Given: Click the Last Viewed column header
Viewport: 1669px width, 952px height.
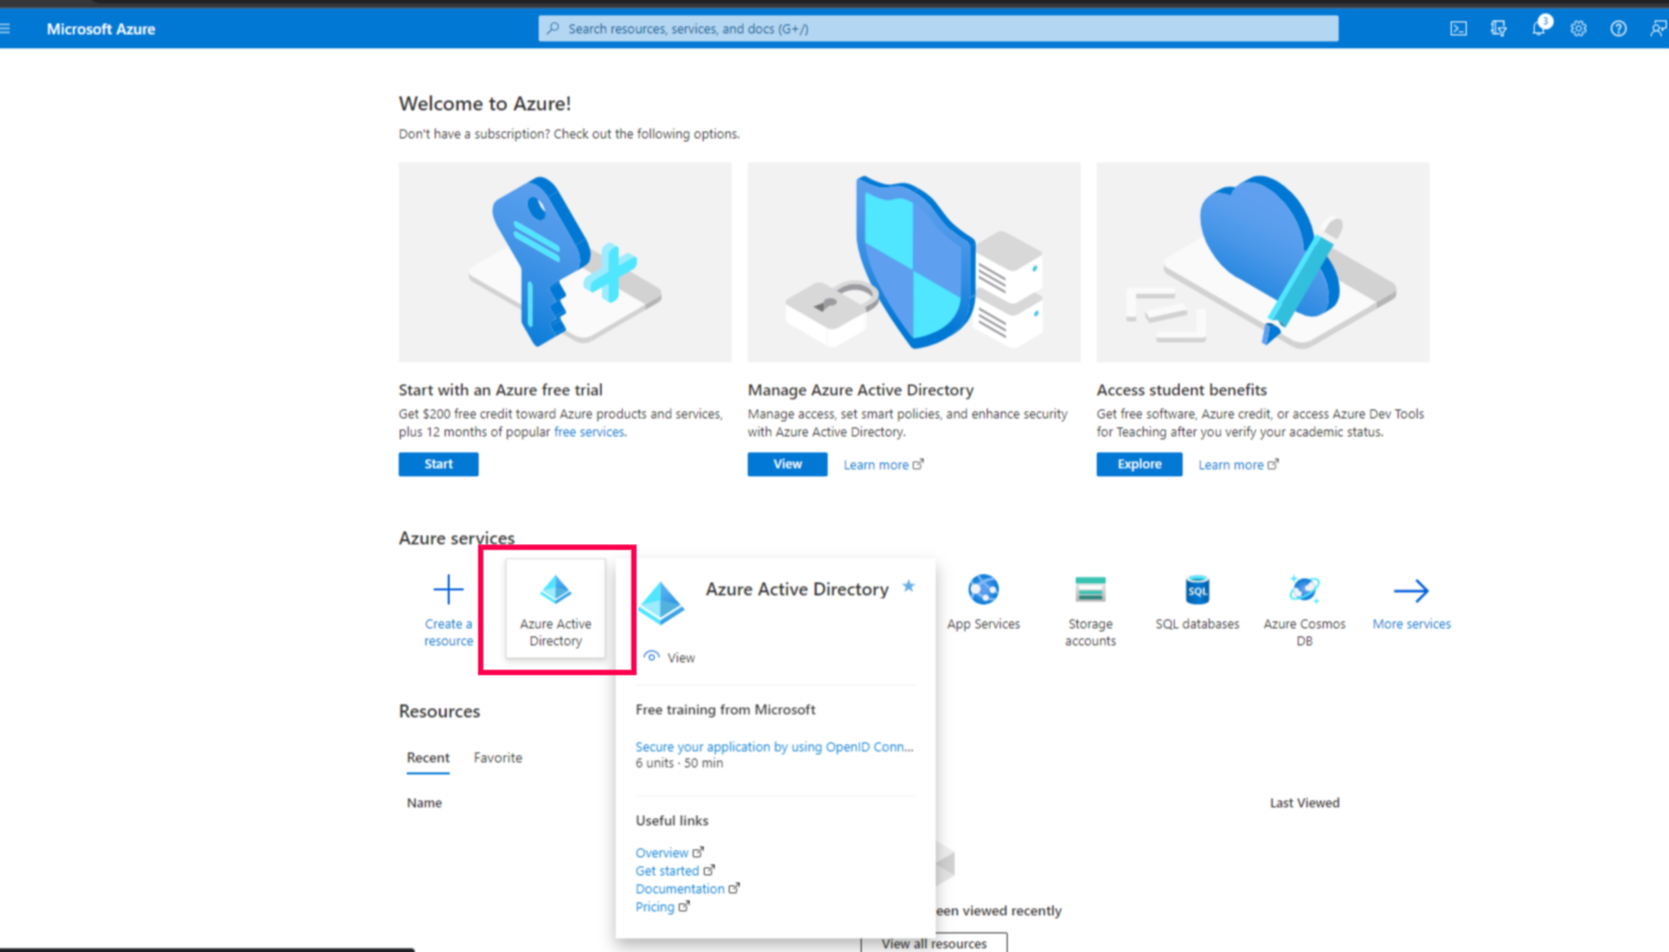Looking at the screenshot, I should (x=1304, y=803).
